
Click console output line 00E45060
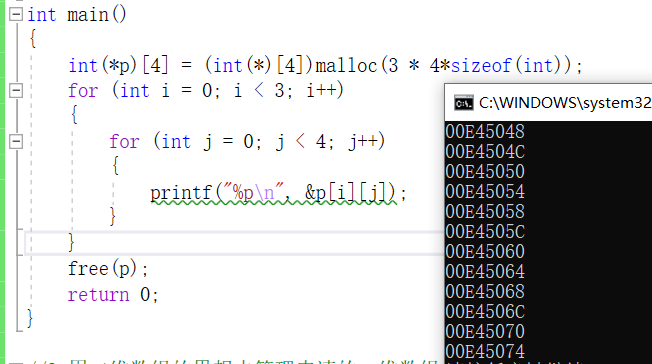[485, 251]
